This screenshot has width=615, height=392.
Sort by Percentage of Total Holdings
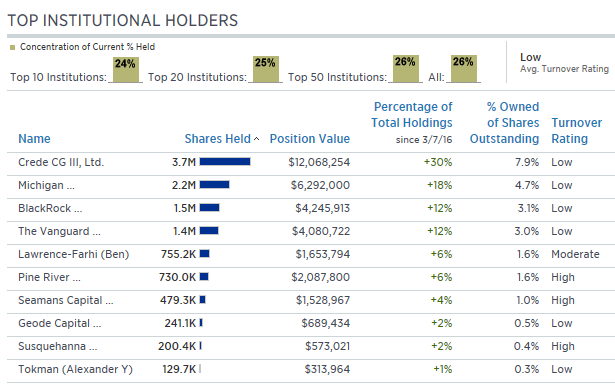click(412, 115)
